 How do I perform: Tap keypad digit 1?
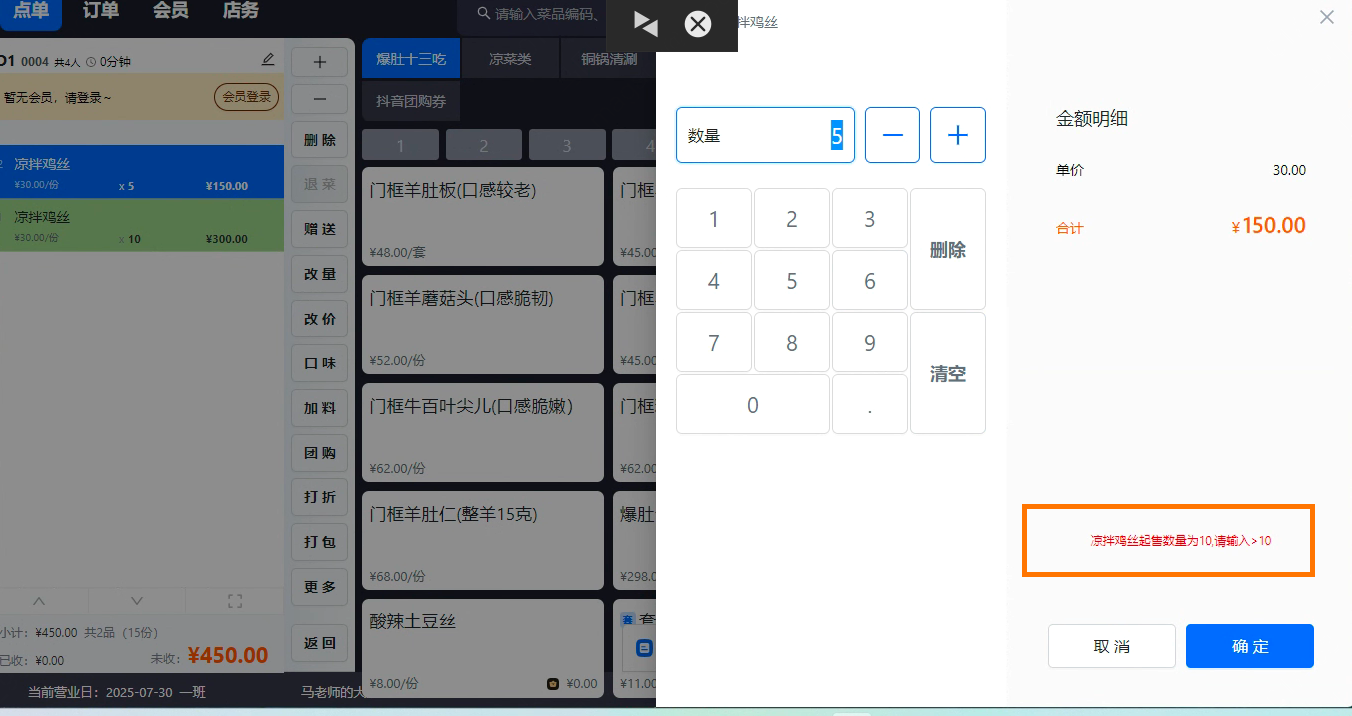pyautogui.click(x=714, y=219)
